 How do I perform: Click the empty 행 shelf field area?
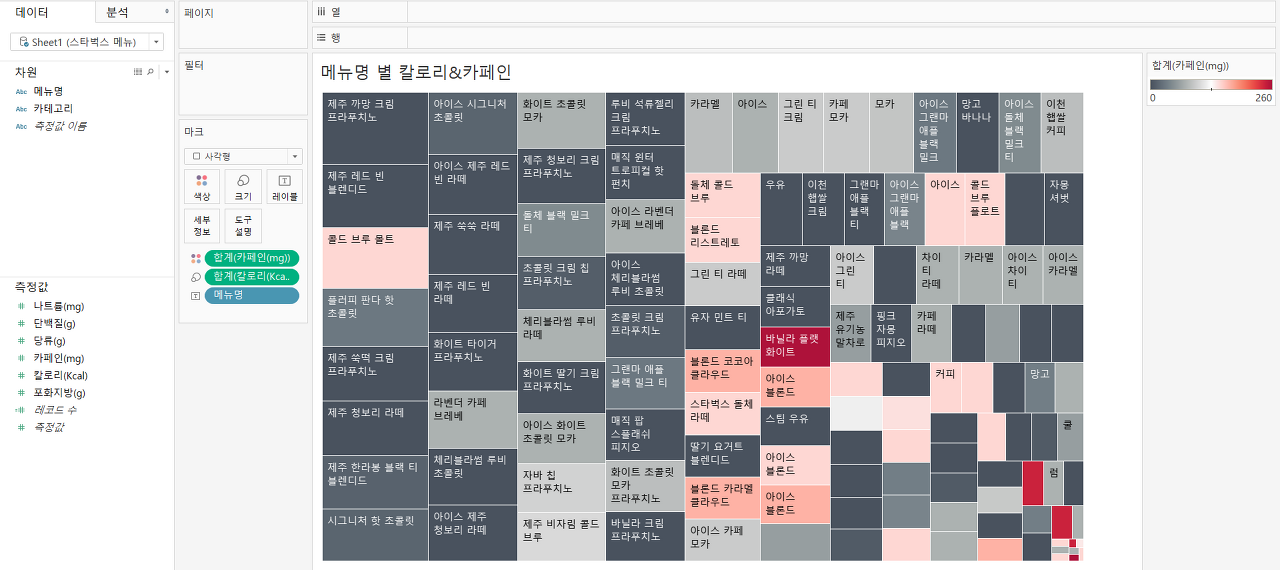point(843,37)
